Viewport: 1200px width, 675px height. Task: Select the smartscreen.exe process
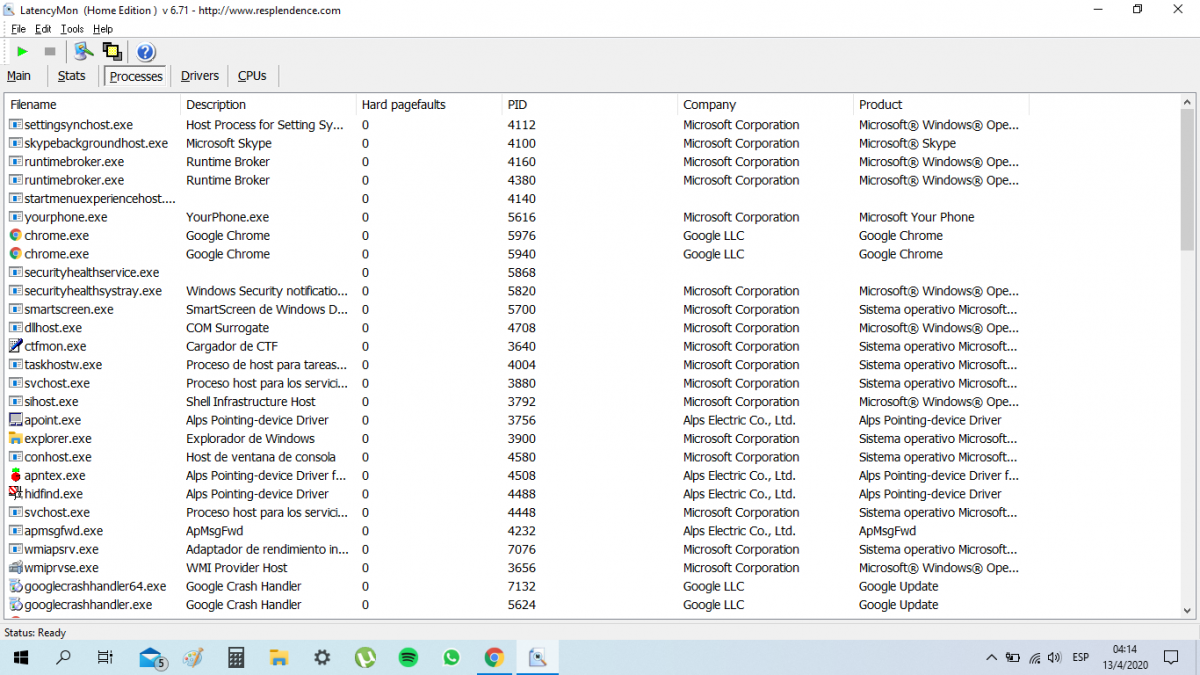69,310
